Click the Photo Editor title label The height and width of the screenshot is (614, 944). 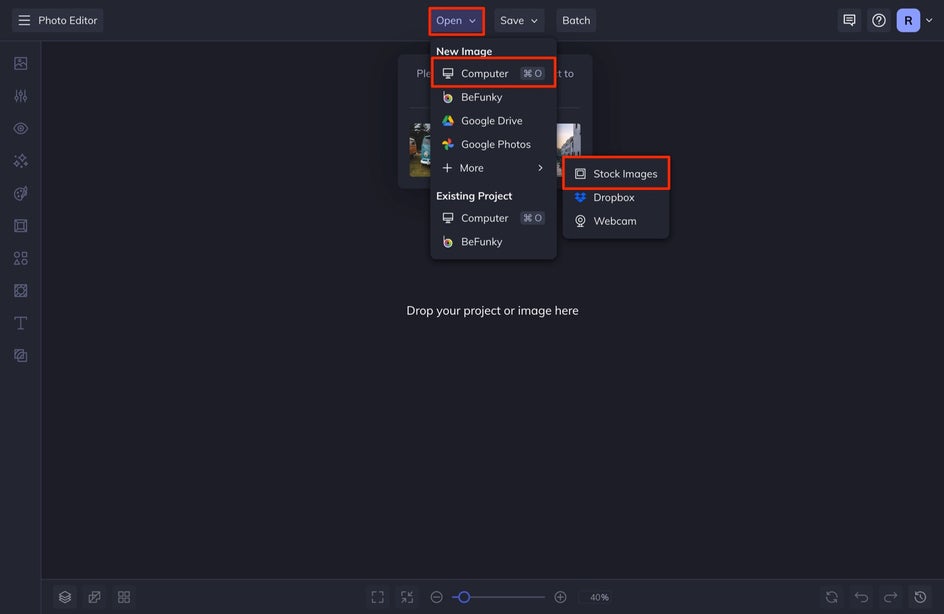point(67,20)
